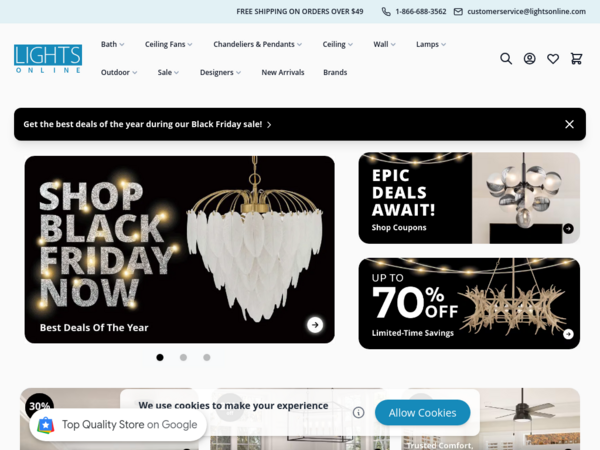
Task: Open wishlist heart icon
Action: click(553, 59)
